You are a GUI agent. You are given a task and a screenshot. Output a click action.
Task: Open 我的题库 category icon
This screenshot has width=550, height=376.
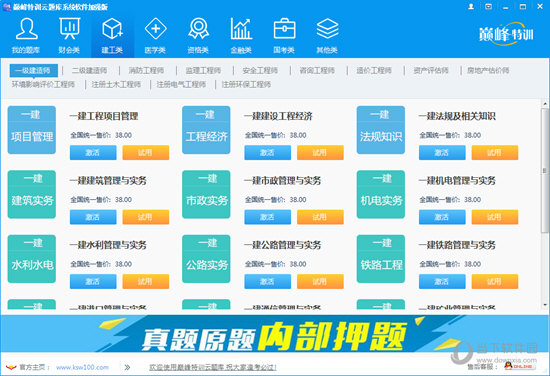tap(26, 36)
